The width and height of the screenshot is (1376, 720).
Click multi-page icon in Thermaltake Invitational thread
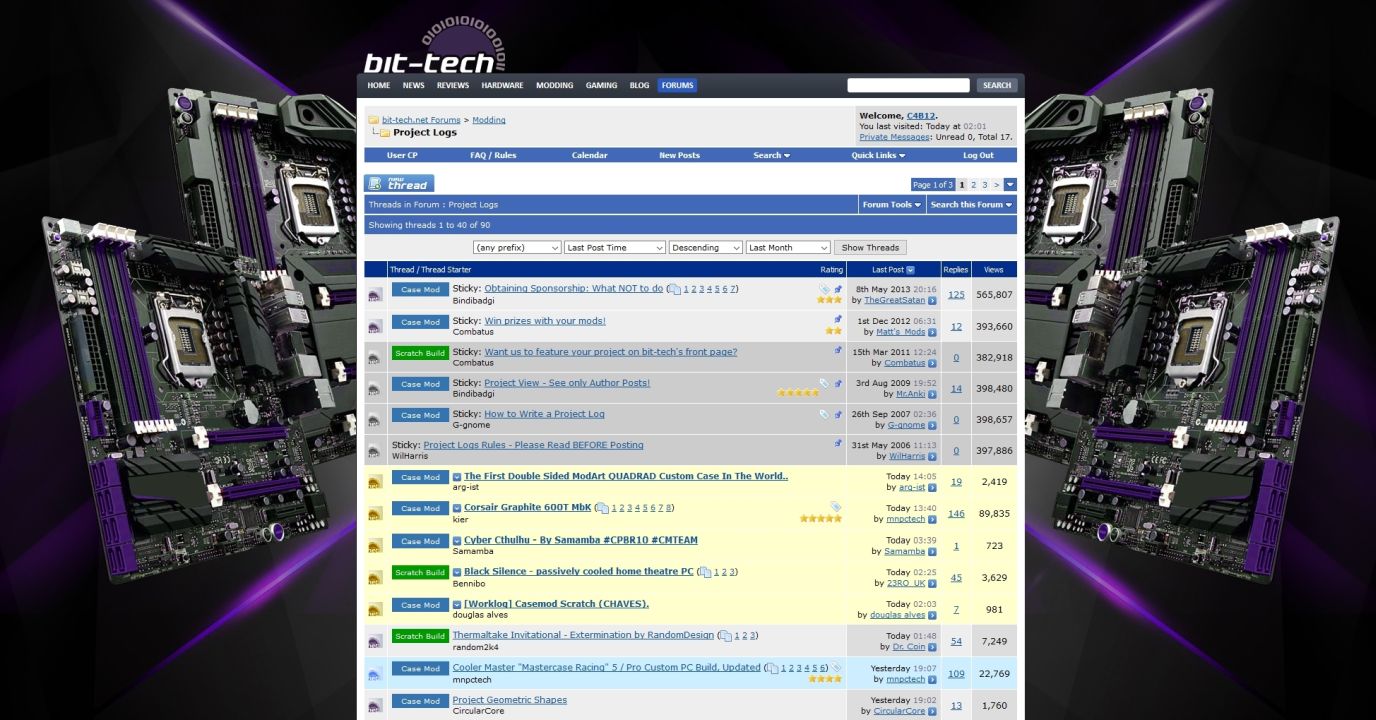(x=726, y=636)
